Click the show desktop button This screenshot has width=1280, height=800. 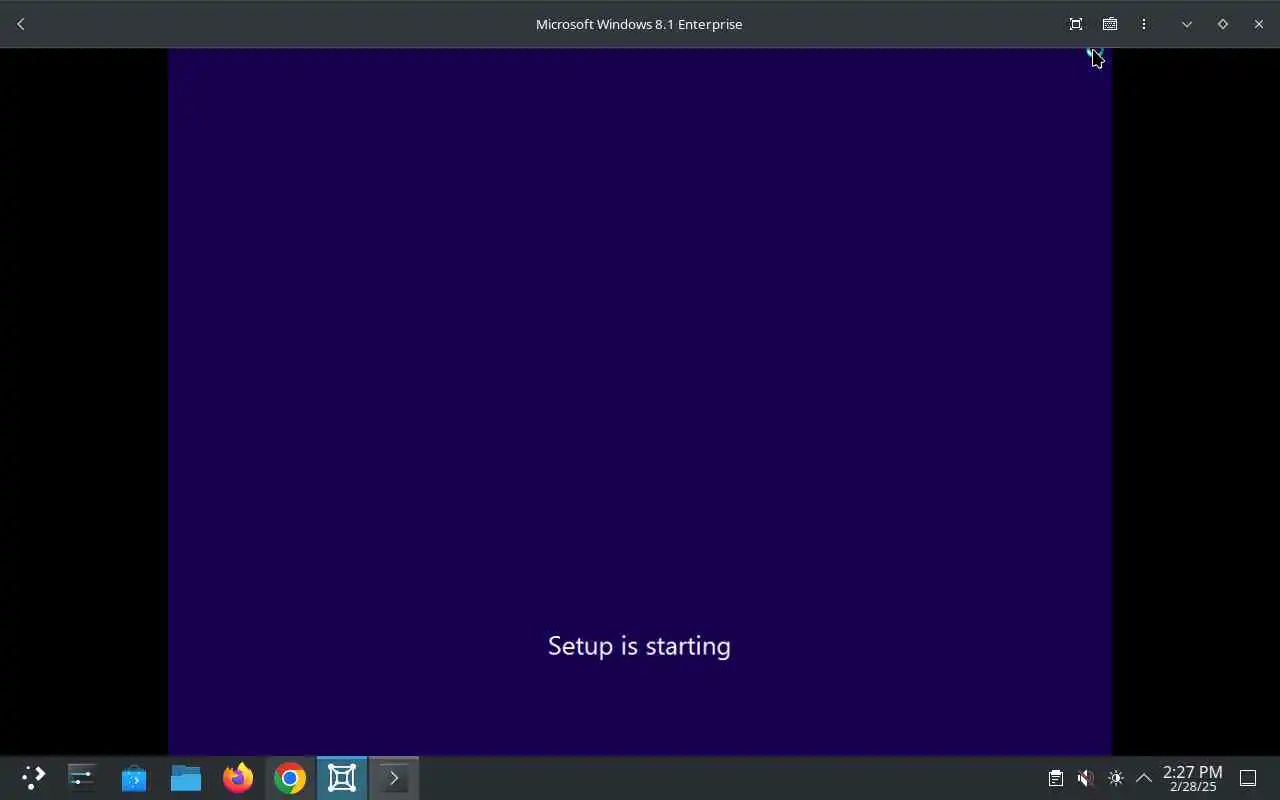coord(1248,778)
